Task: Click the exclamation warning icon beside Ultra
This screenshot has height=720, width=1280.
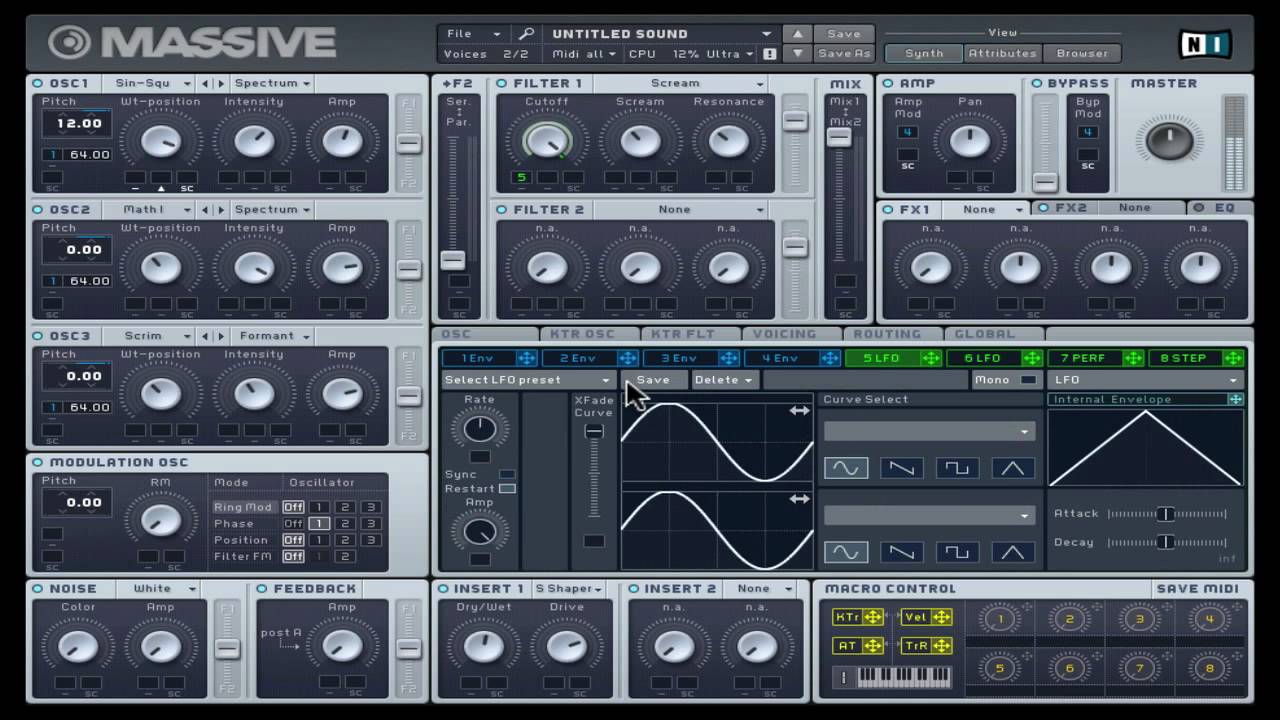Action: click(769, 54)
